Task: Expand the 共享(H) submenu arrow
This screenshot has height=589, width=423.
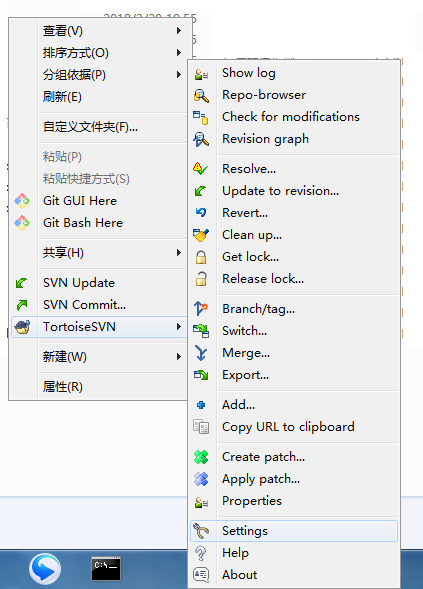Action: [x=179, y=253]
